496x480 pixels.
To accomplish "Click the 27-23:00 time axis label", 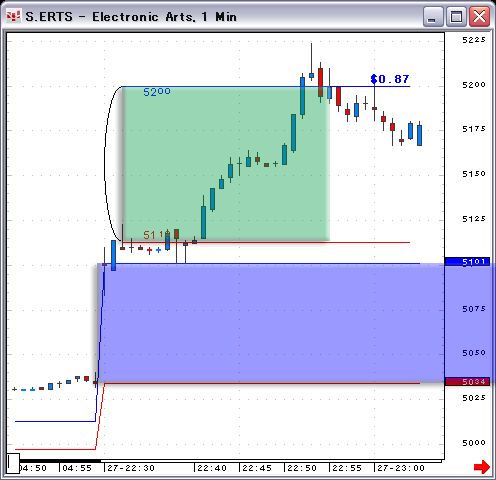I will (x=401, y=468).
